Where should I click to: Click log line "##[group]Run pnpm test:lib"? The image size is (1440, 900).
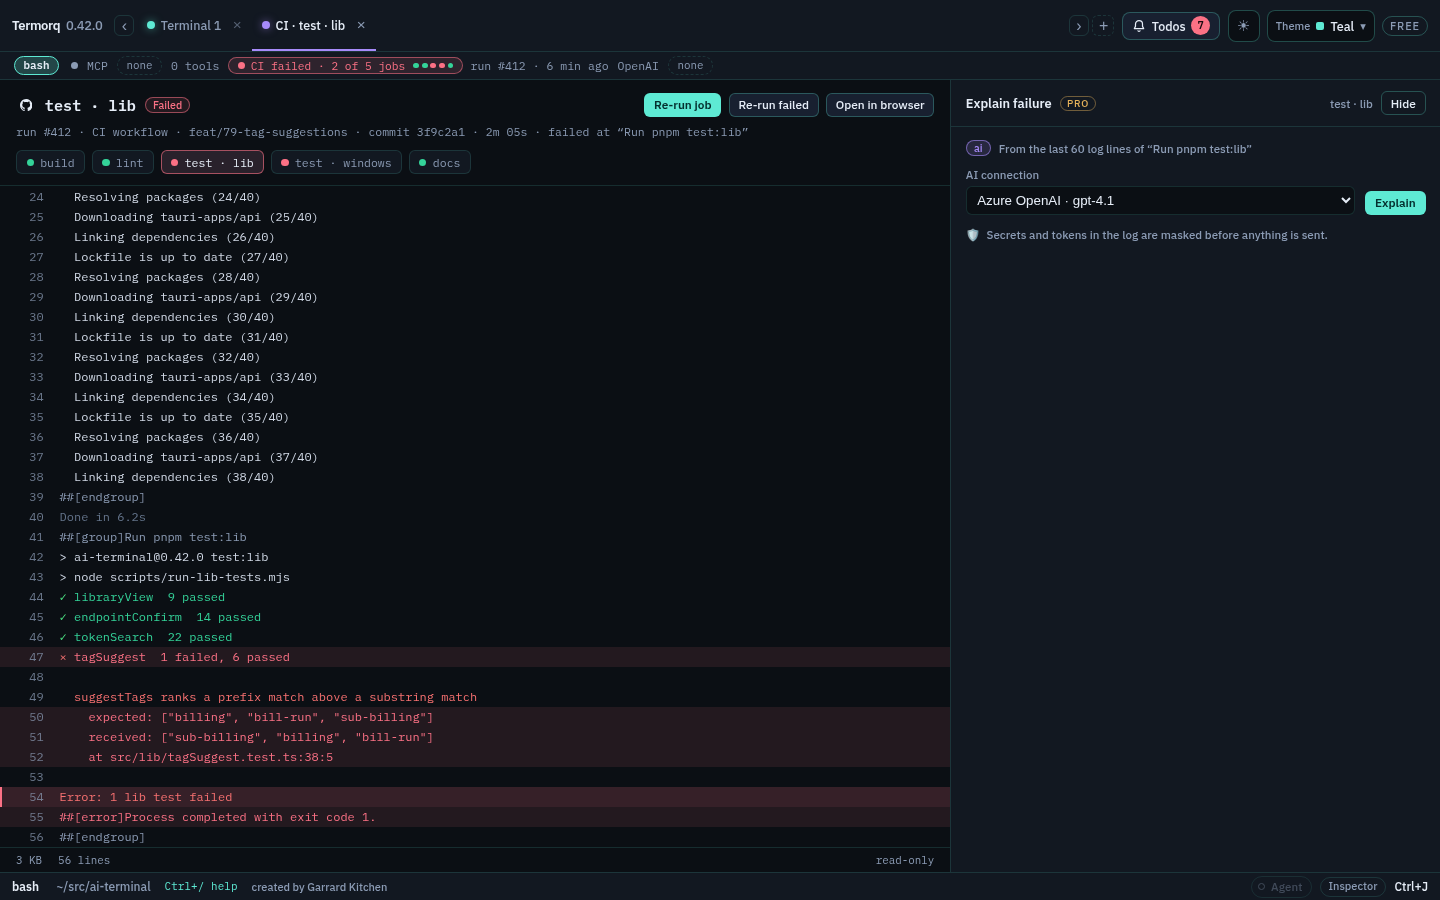(x=475, y=537)
